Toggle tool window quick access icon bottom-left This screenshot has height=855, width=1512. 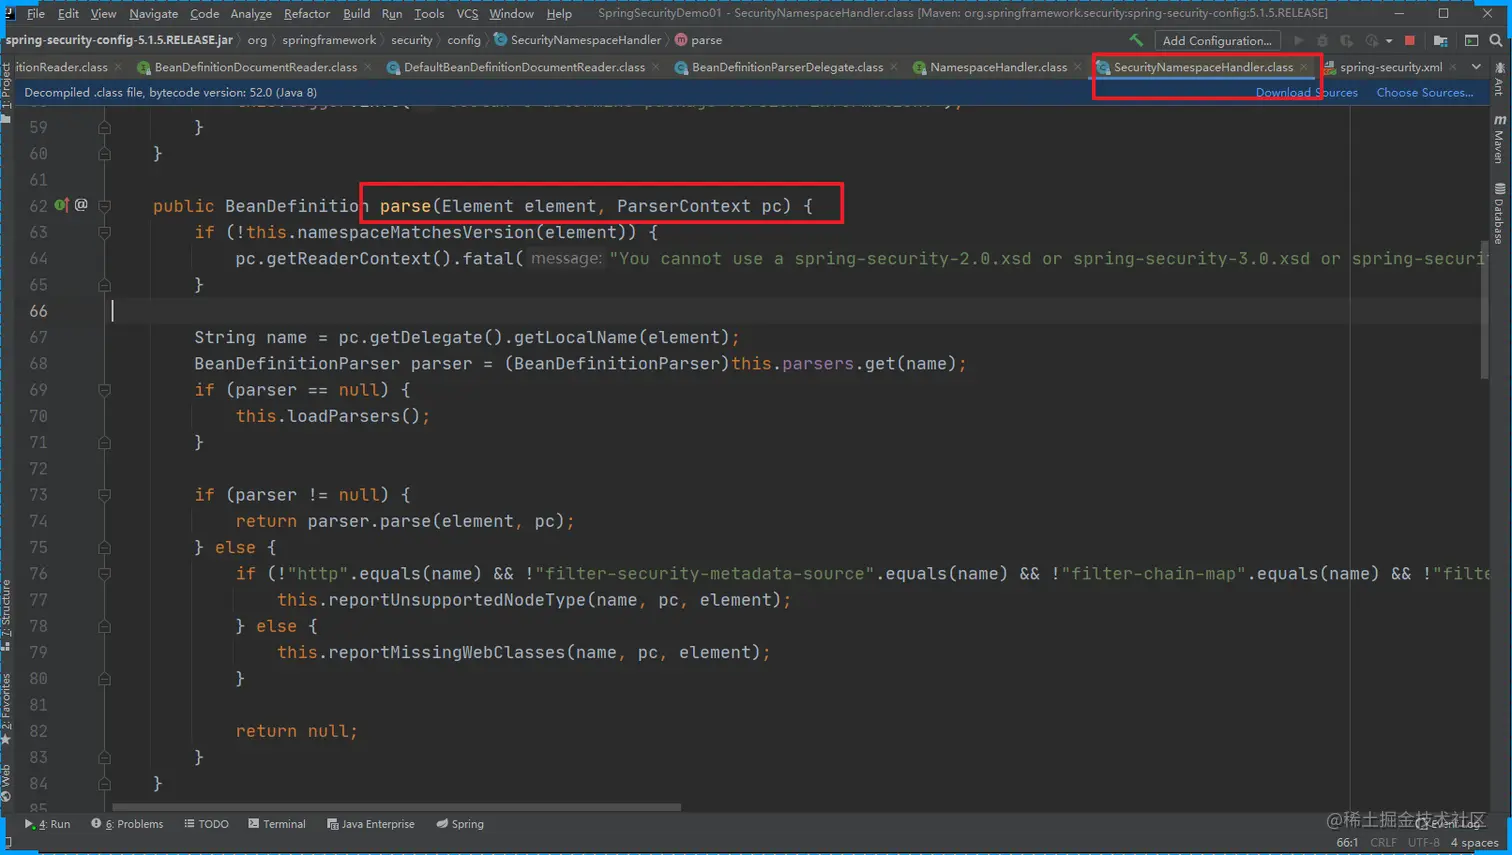tap(9, 843)
